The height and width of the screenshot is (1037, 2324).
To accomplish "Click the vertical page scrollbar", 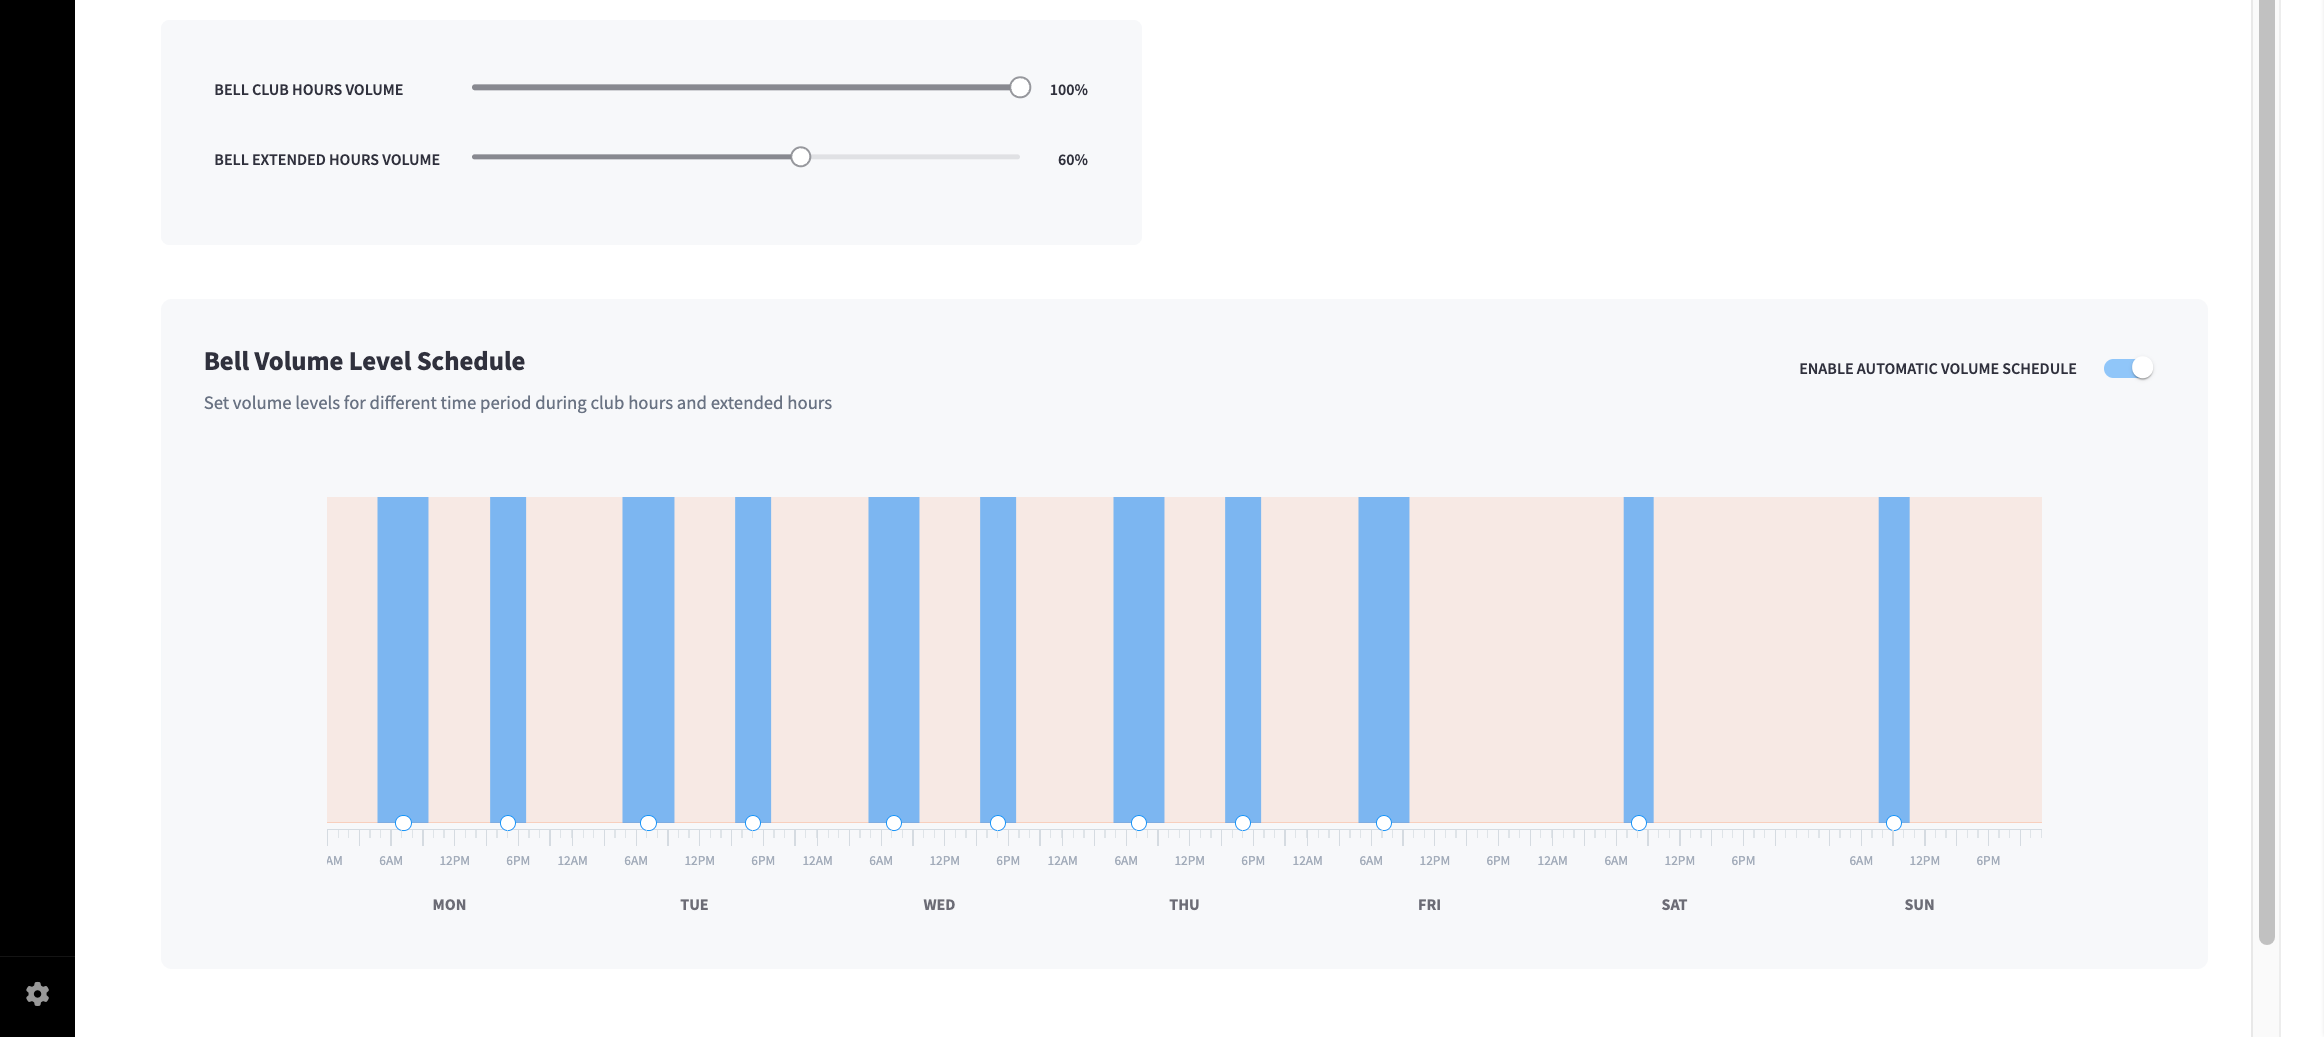I will tap(2267, 472).
